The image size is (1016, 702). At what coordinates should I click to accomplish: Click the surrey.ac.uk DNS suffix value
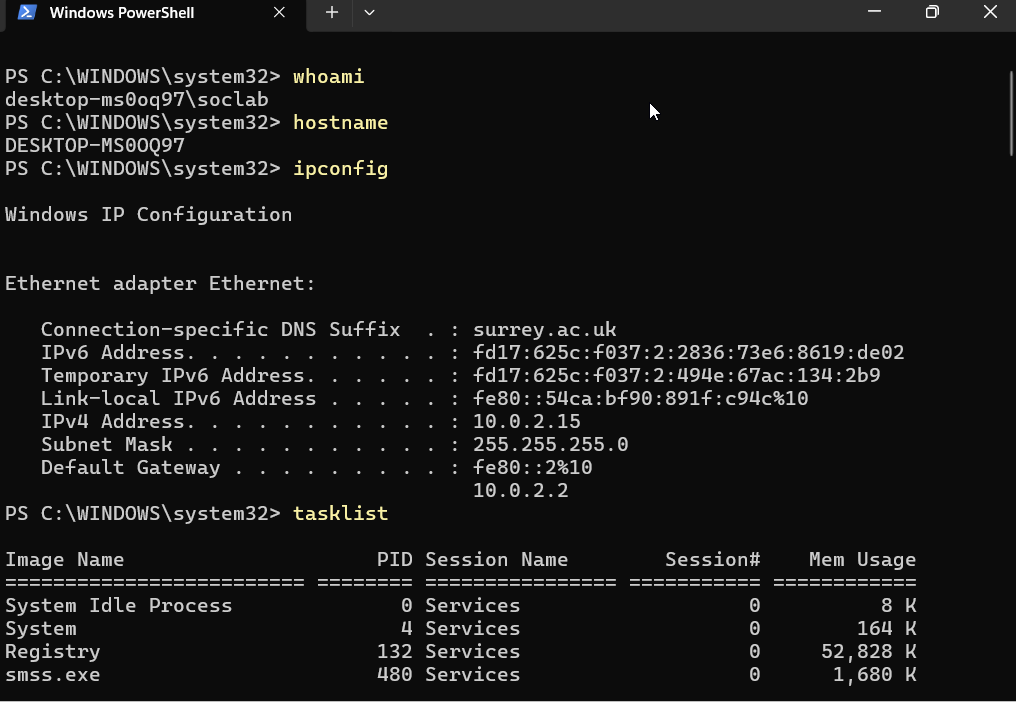544,329
